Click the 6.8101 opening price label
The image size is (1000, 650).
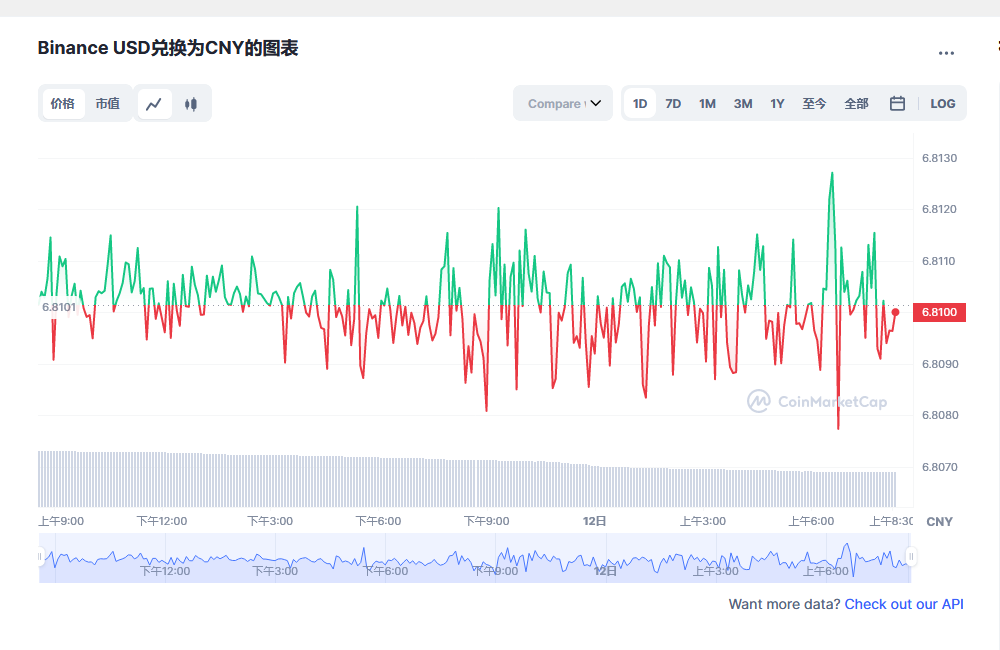click(x=59, y=307)
